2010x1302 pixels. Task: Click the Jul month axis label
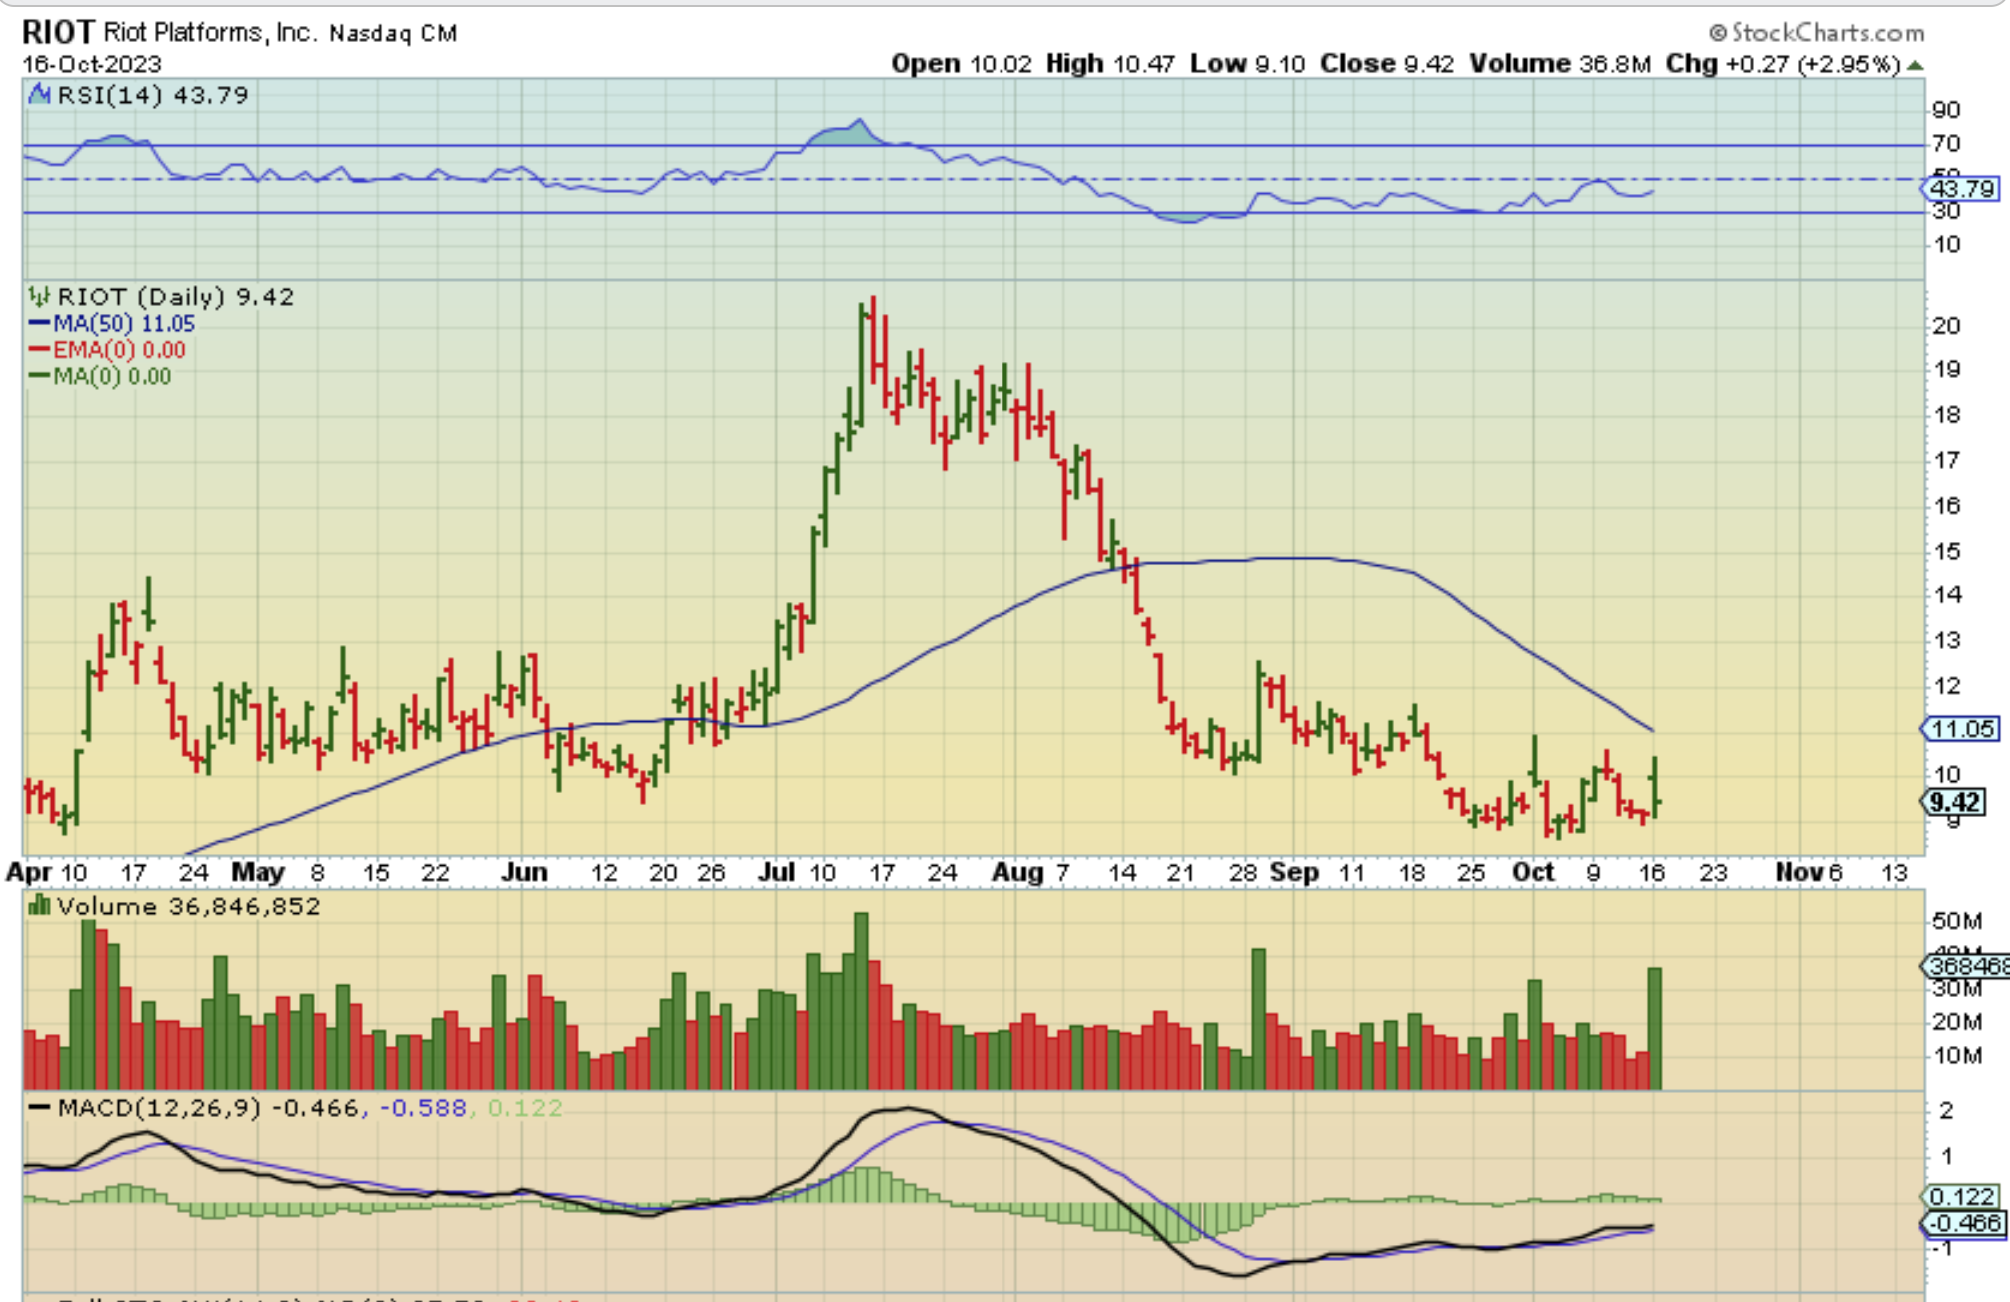tap(776, 872)
